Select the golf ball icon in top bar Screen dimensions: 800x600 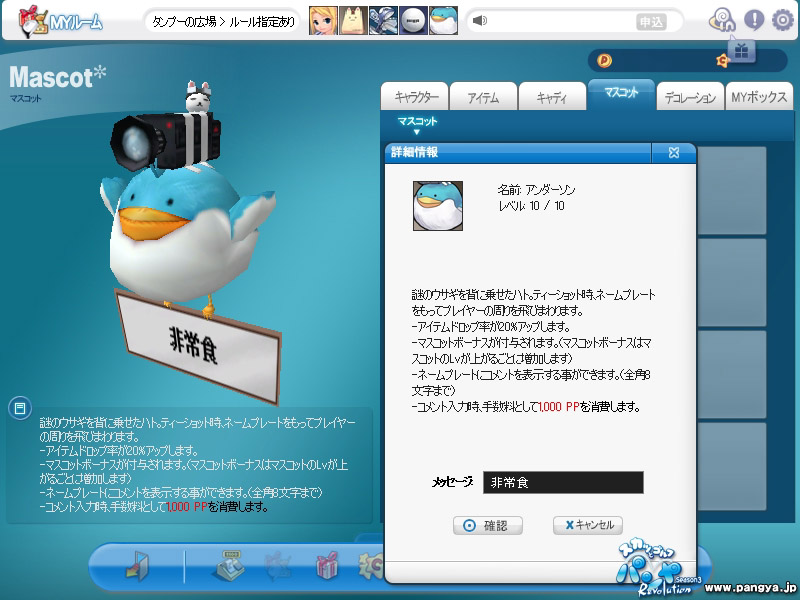pyautogui.click(x=413, y=20)
